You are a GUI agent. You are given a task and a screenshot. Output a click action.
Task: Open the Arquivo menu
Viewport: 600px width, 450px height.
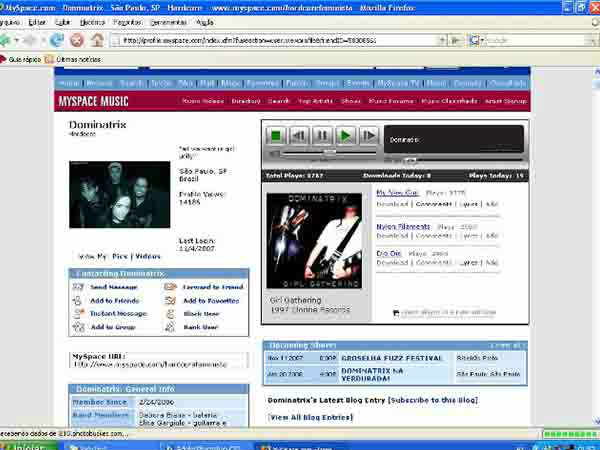tap(10, 22)
